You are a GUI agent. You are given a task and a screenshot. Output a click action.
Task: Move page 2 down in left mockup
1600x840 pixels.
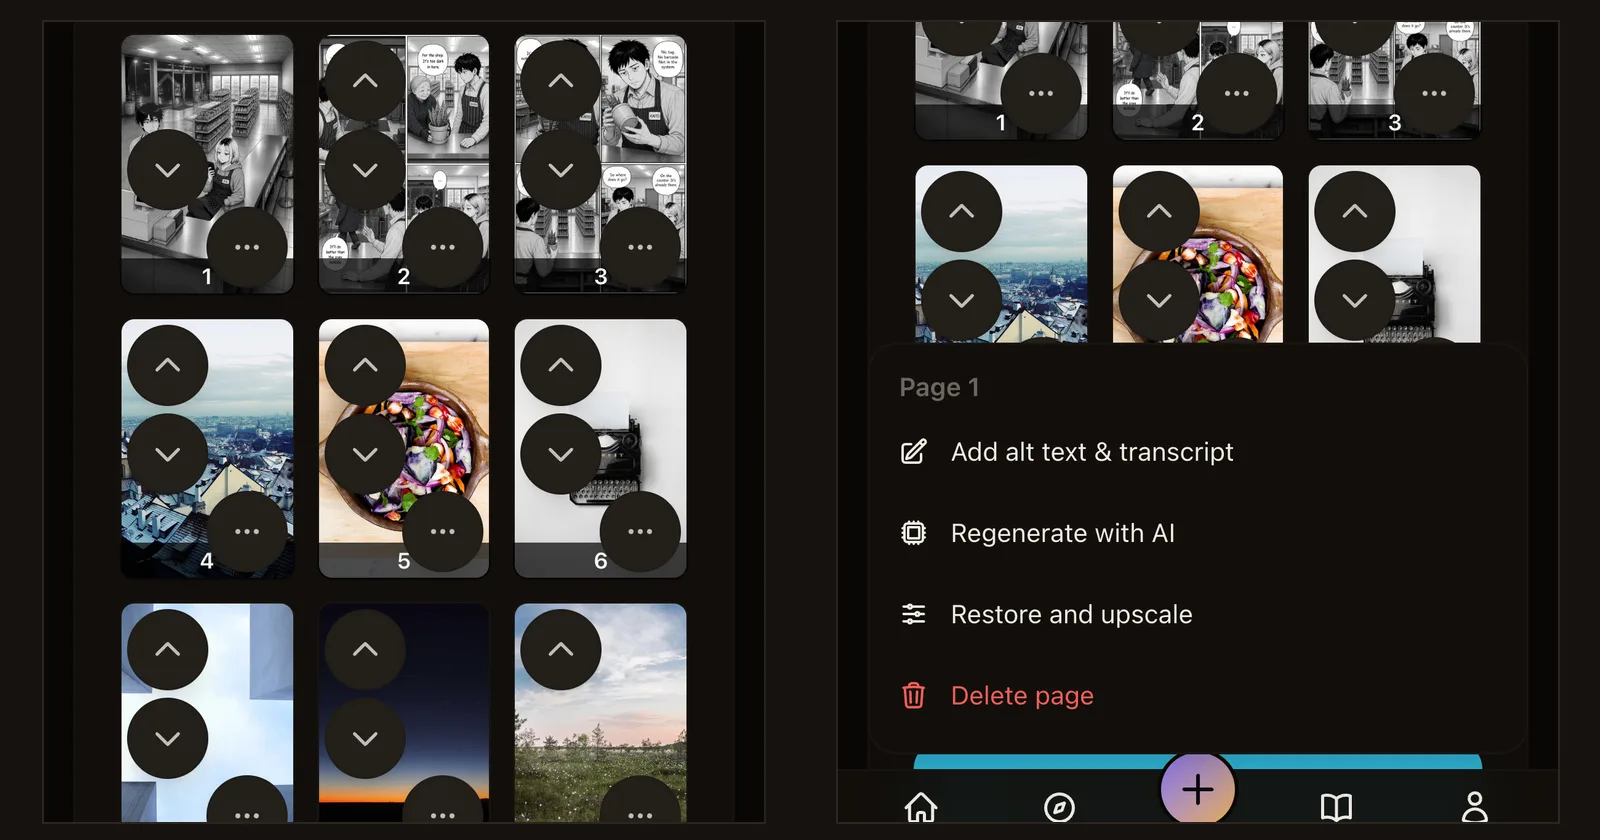(x=365, y=170)
